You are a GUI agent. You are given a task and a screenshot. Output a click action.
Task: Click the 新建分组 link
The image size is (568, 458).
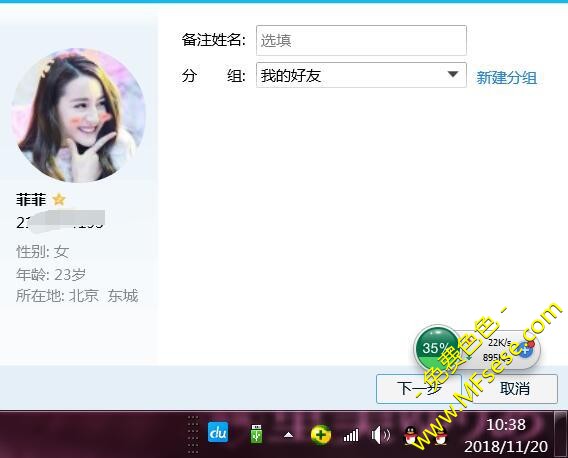pos(506,78)
